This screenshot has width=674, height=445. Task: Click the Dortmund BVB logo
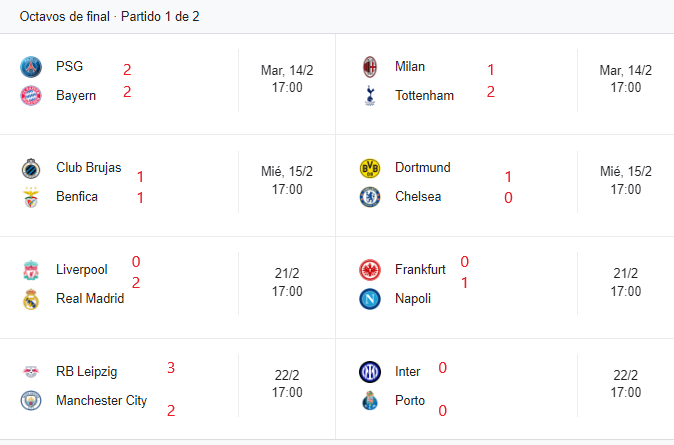pyautogui.click(x=370, y=168)
